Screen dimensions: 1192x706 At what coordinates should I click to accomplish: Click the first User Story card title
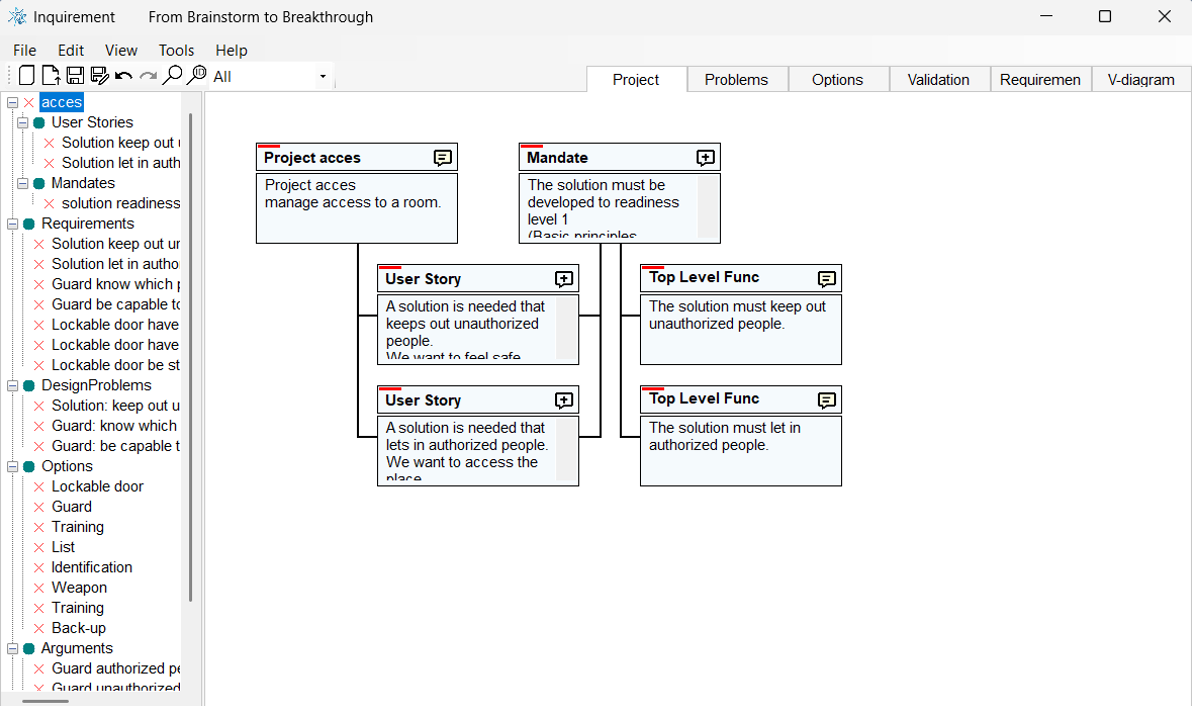tap(423, 279)
